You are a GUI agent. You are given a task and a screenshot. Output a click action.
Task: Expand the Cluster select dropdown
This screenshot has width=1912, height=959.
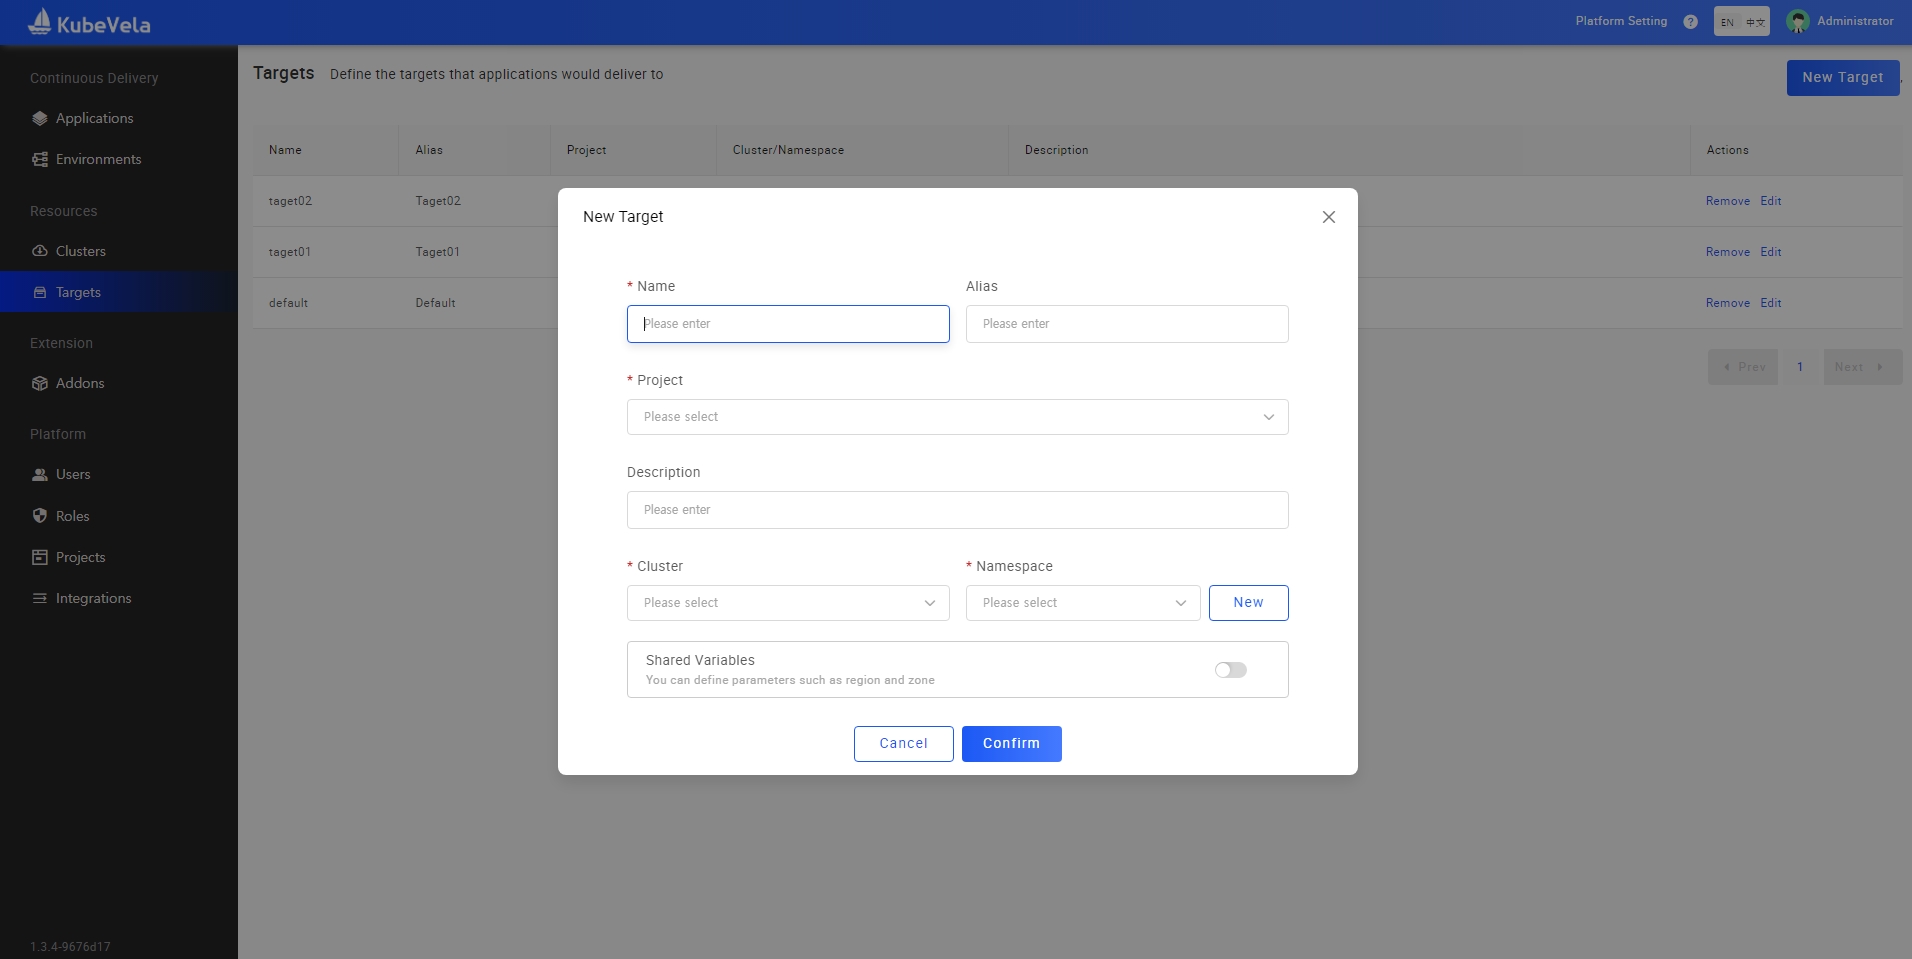tap(787, 603)
